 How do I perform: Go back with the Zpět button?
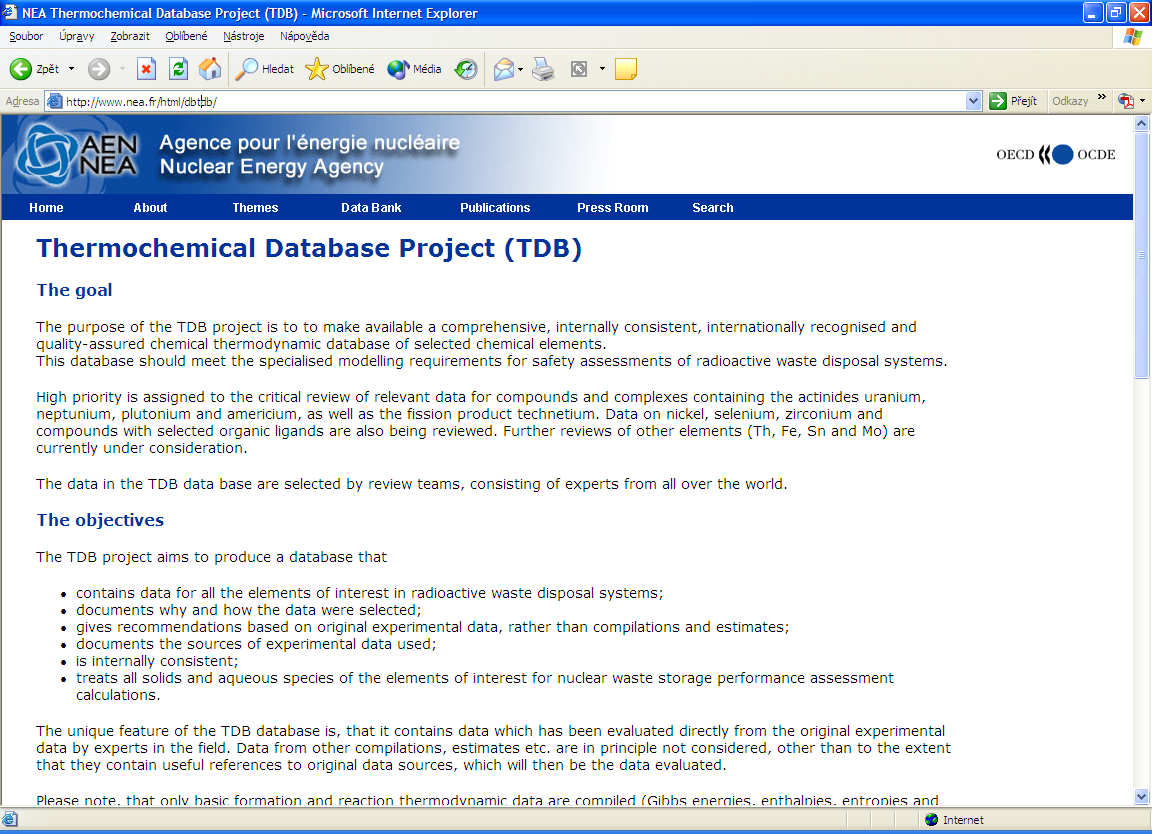coord(34,69)
